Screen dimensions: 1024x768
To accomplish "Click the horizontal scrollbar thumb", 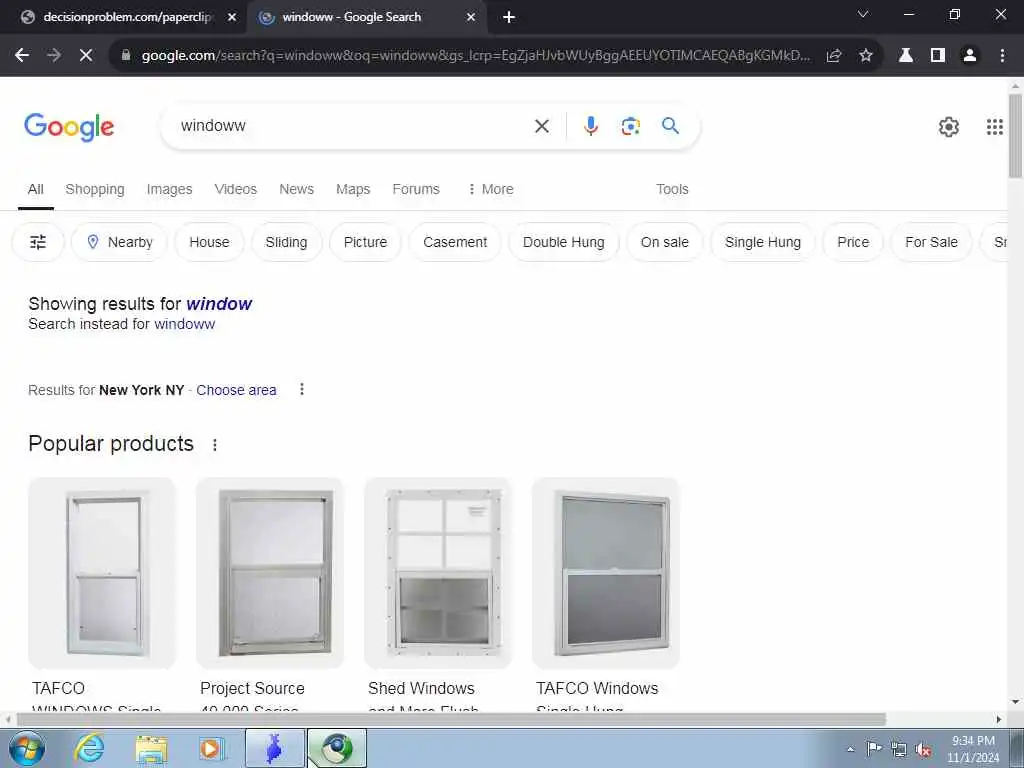I will click(x=451, y=720).
